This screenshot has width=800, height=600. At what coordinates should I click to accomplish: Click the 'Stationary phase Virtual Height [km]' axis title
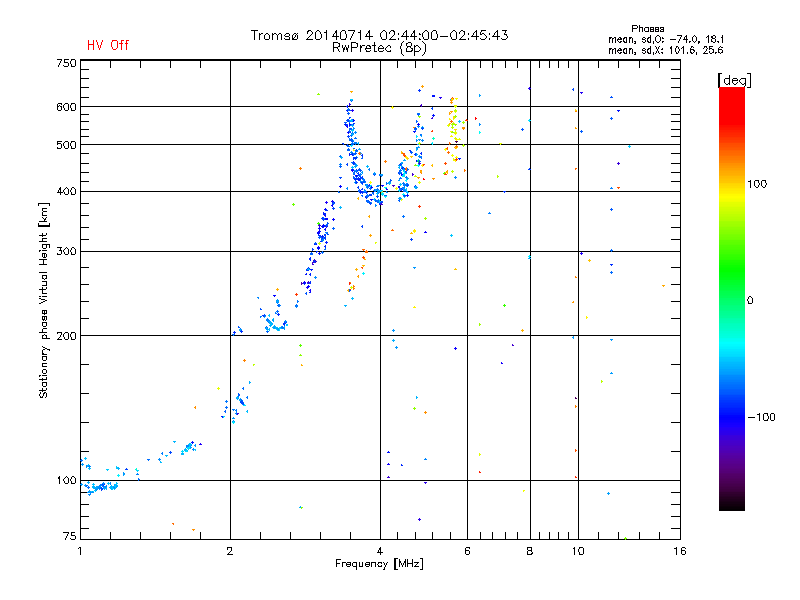[x=43, y=300]
